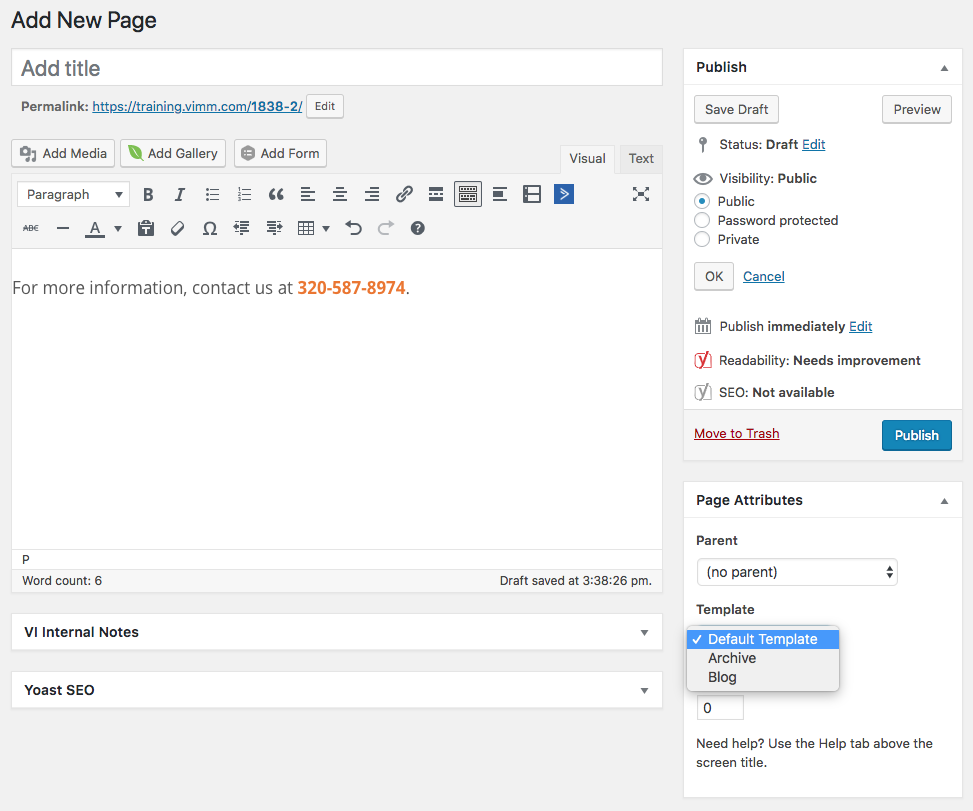Switch to the Visual editor tab
Image resolution: width=973 pixels, height=811 pixels.
point(587,159)
